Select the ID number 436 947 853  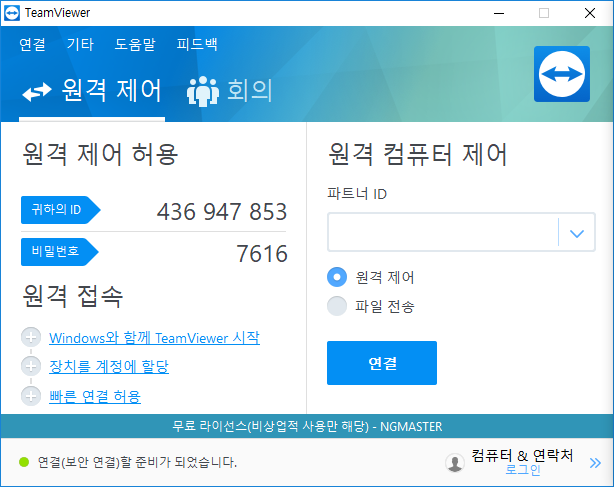pos(222,212)
